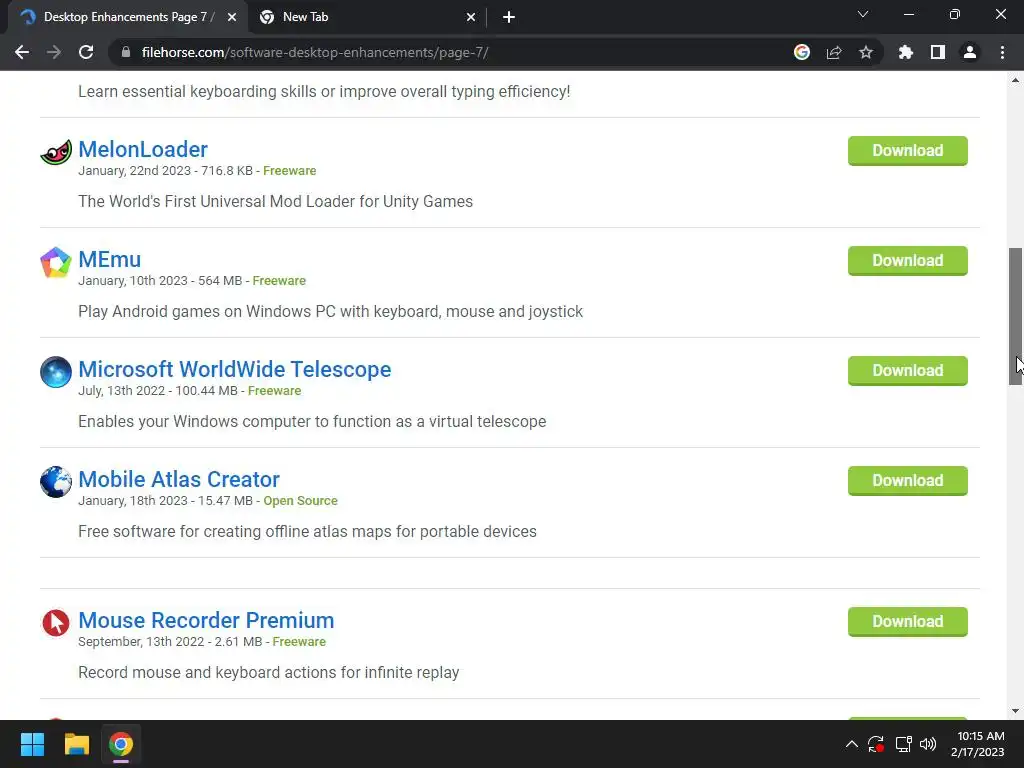Reload the page with the refresh icon

86,52
